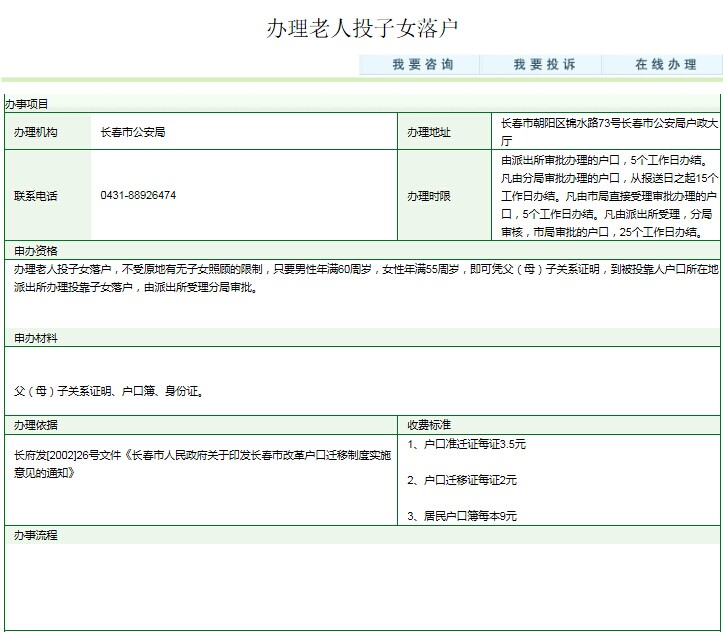The width and height of the screenshot is (723, 632).
Task: Select the phone number 0431-88926474
Action: [x=138, y=195]
